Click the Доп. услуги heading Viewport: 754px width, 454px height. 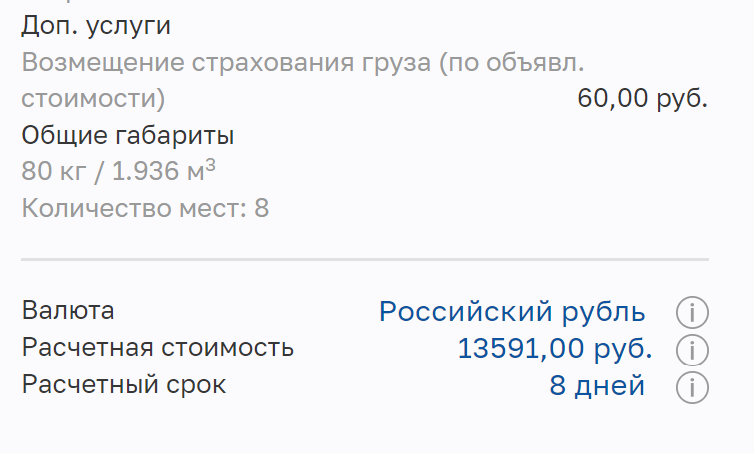coord(96,26)
